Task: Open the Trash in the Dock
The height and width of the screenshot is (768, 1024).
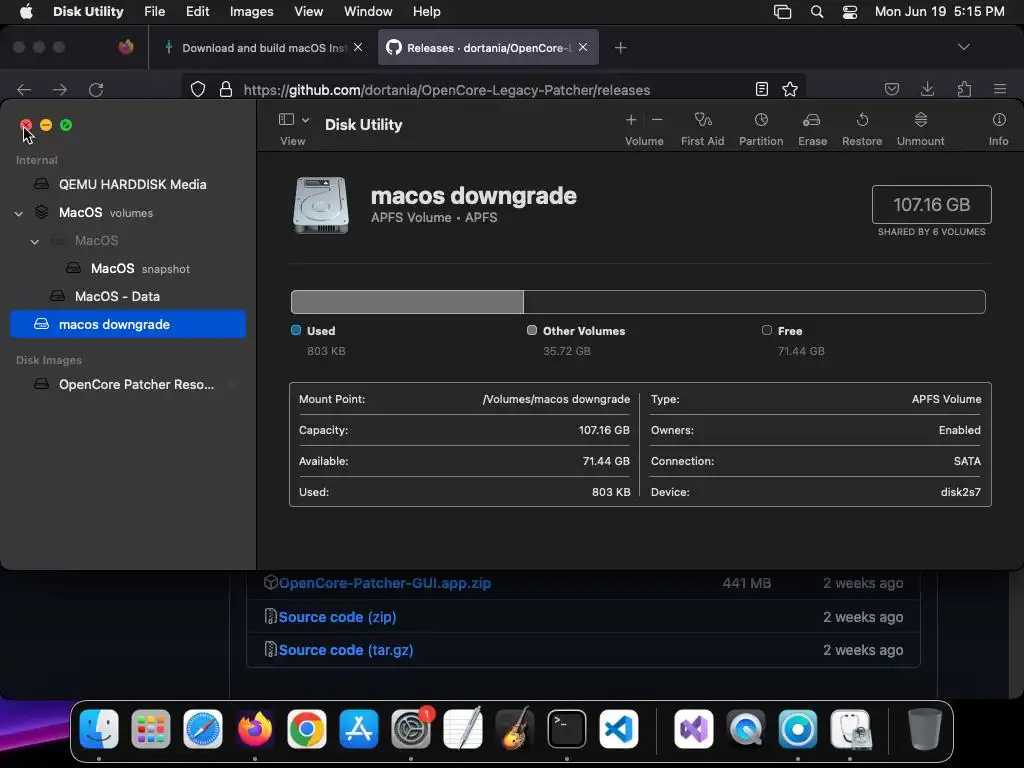Action: 925,729
